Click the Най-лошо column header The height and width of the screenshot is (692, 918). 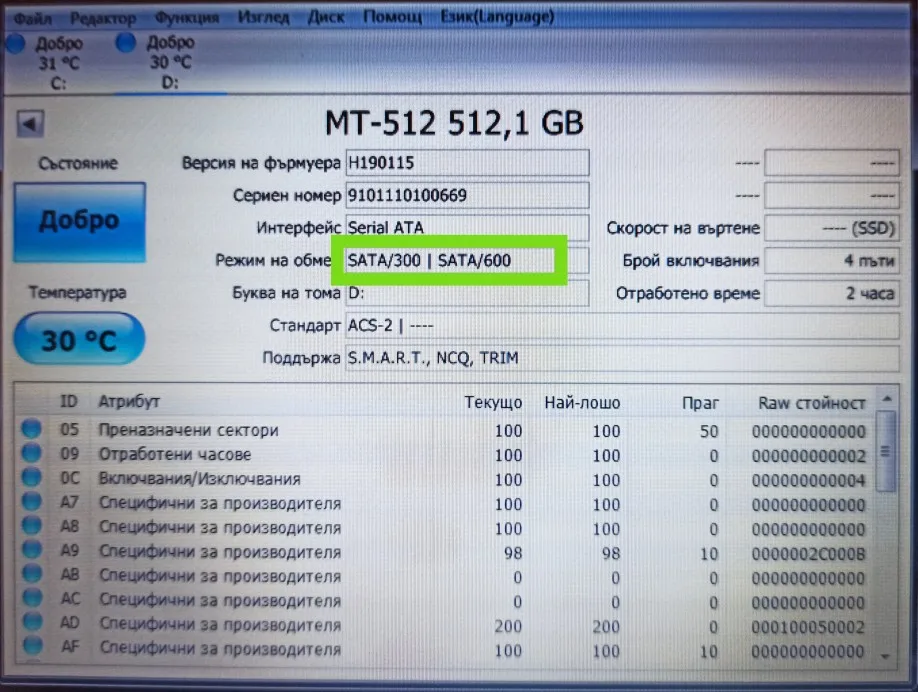582,403
